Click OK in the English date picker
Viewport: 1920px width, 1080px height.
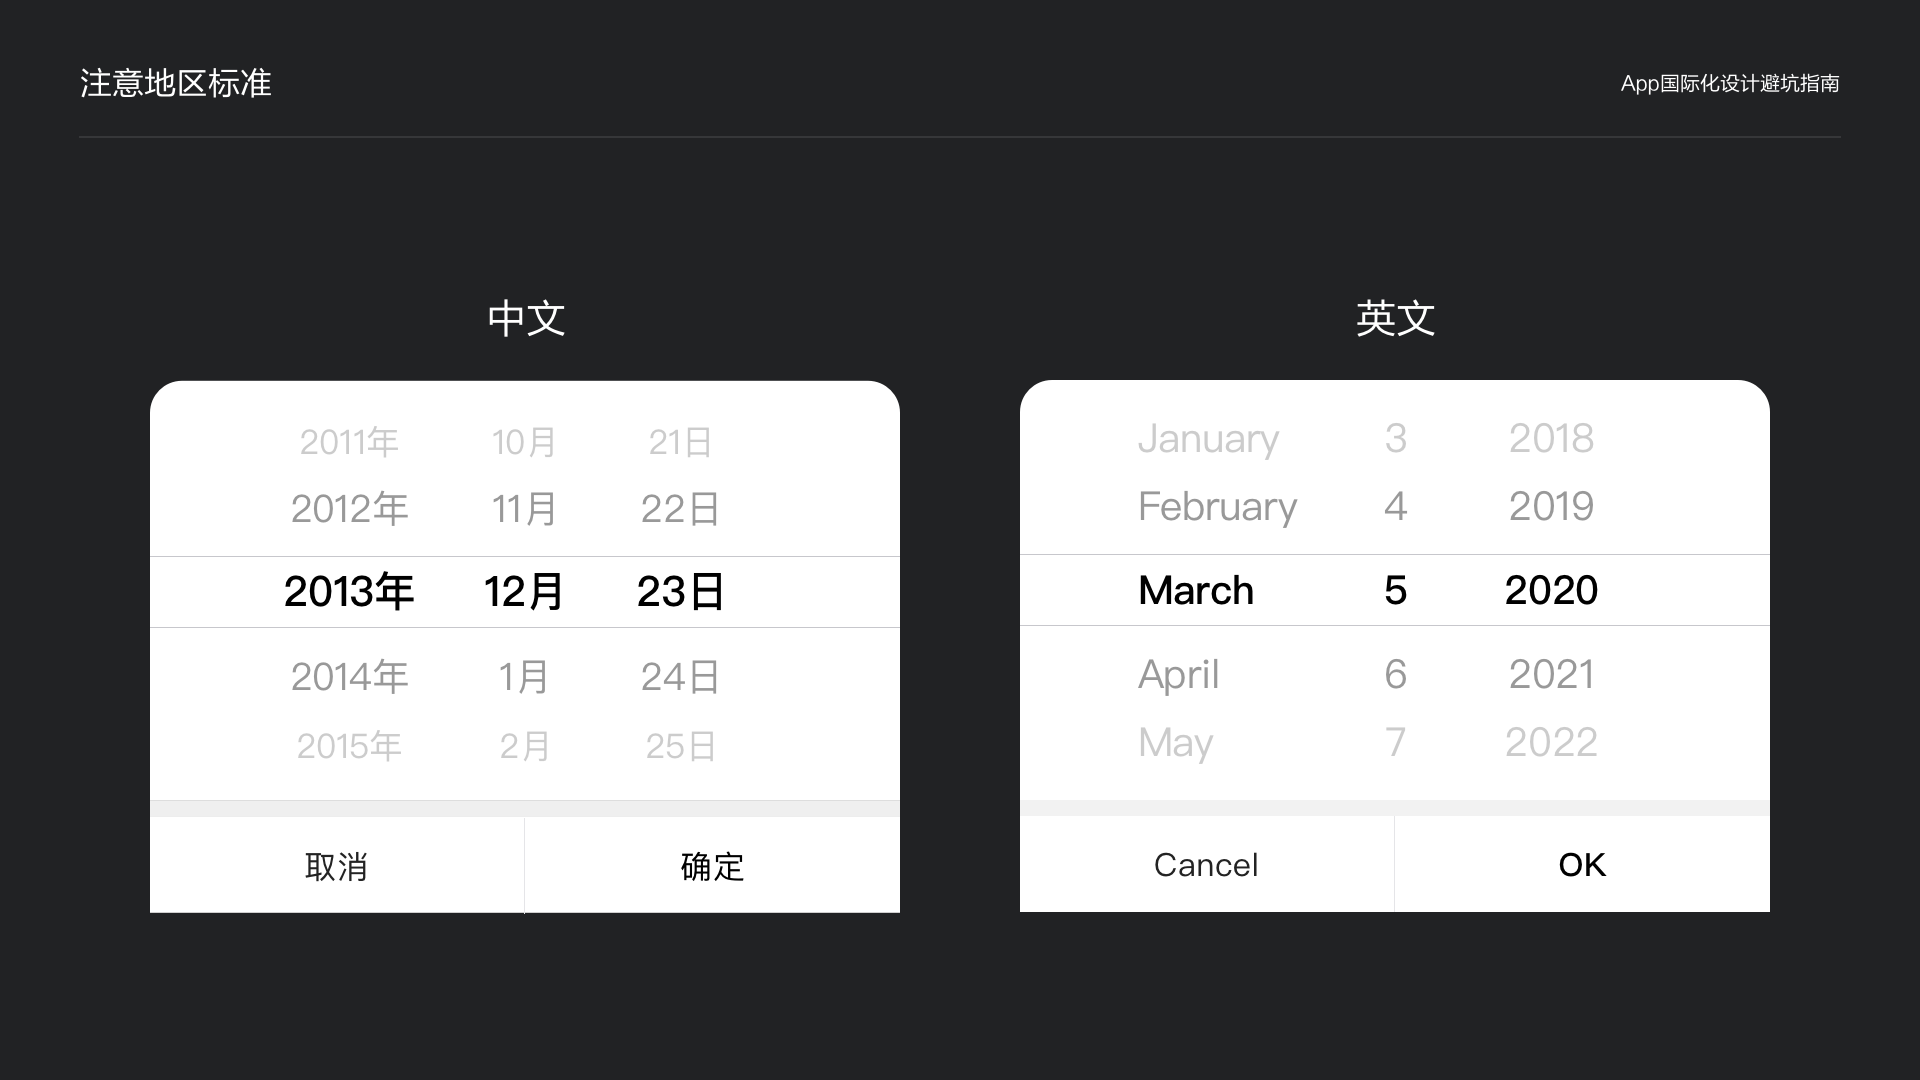[x=1581, y=864]
